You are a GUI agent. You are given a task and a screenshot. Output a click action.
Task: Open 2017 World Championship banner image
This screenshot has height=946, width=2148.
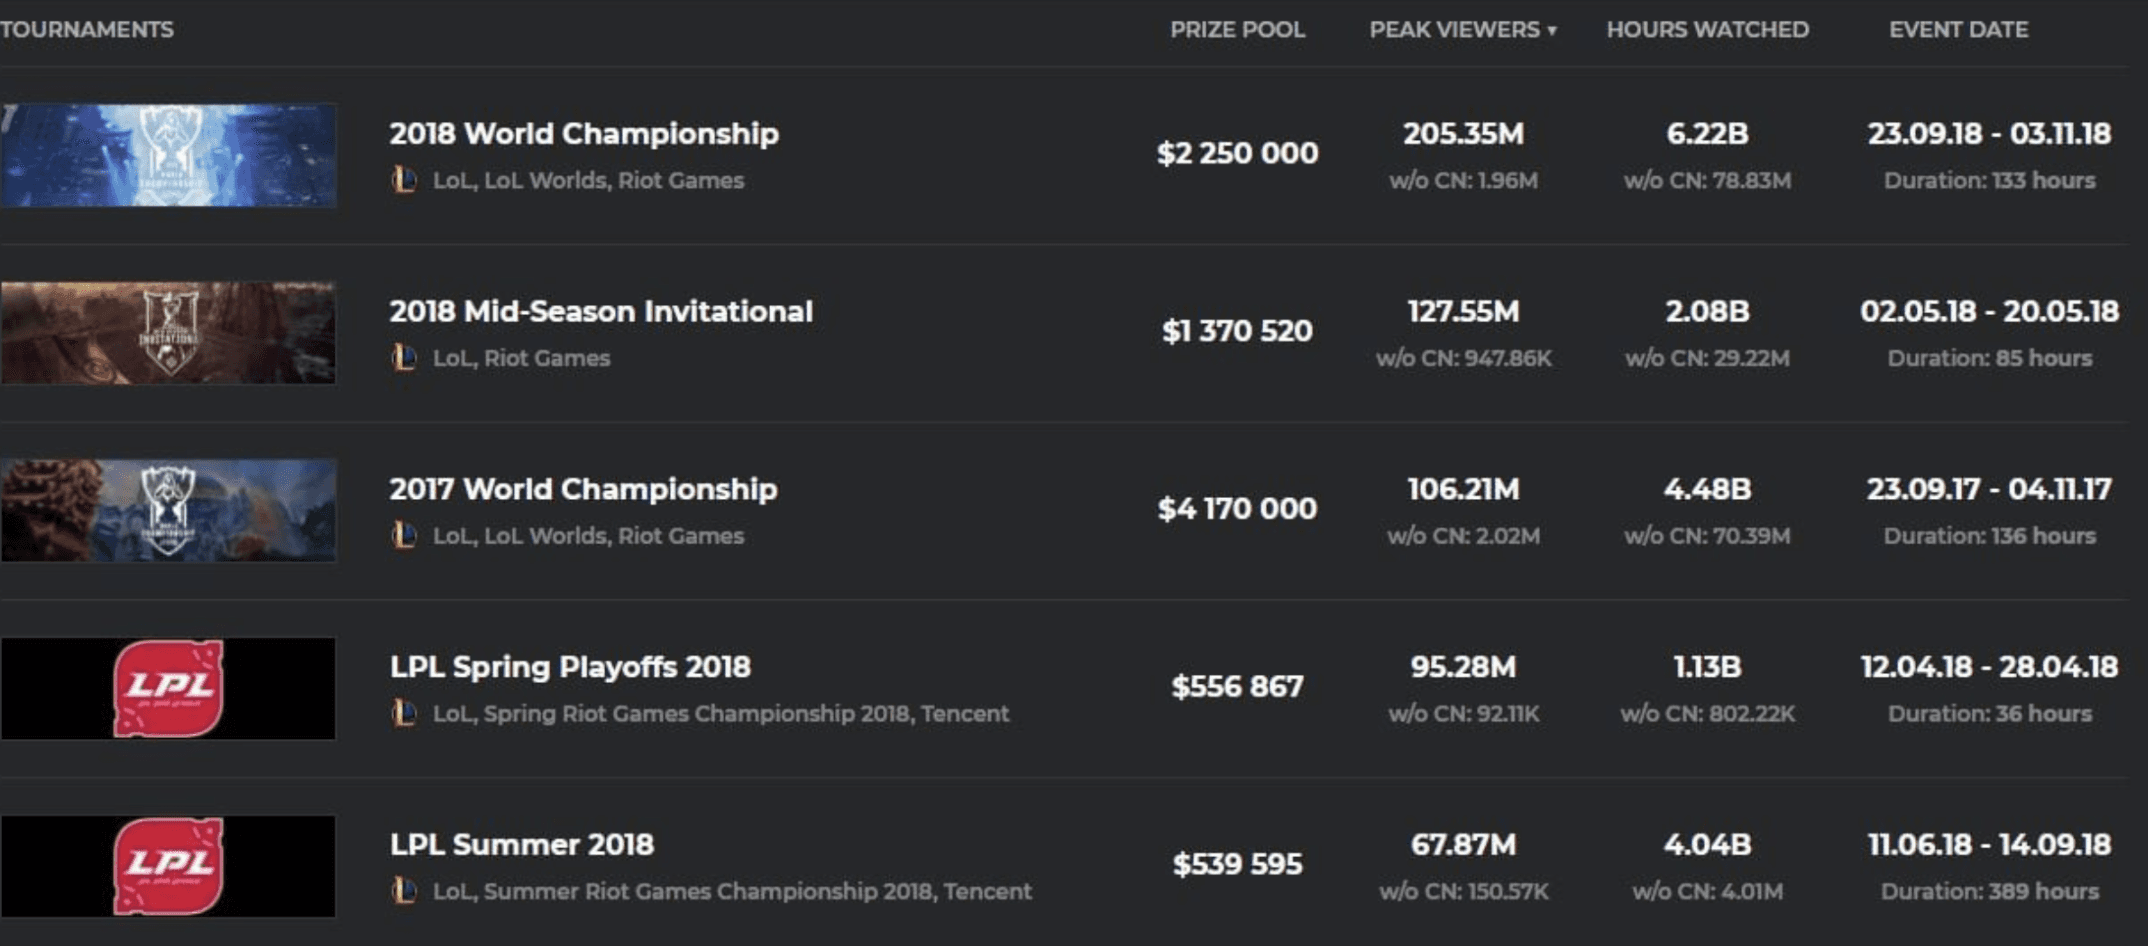pyautogui.click(x=168, y=510)
